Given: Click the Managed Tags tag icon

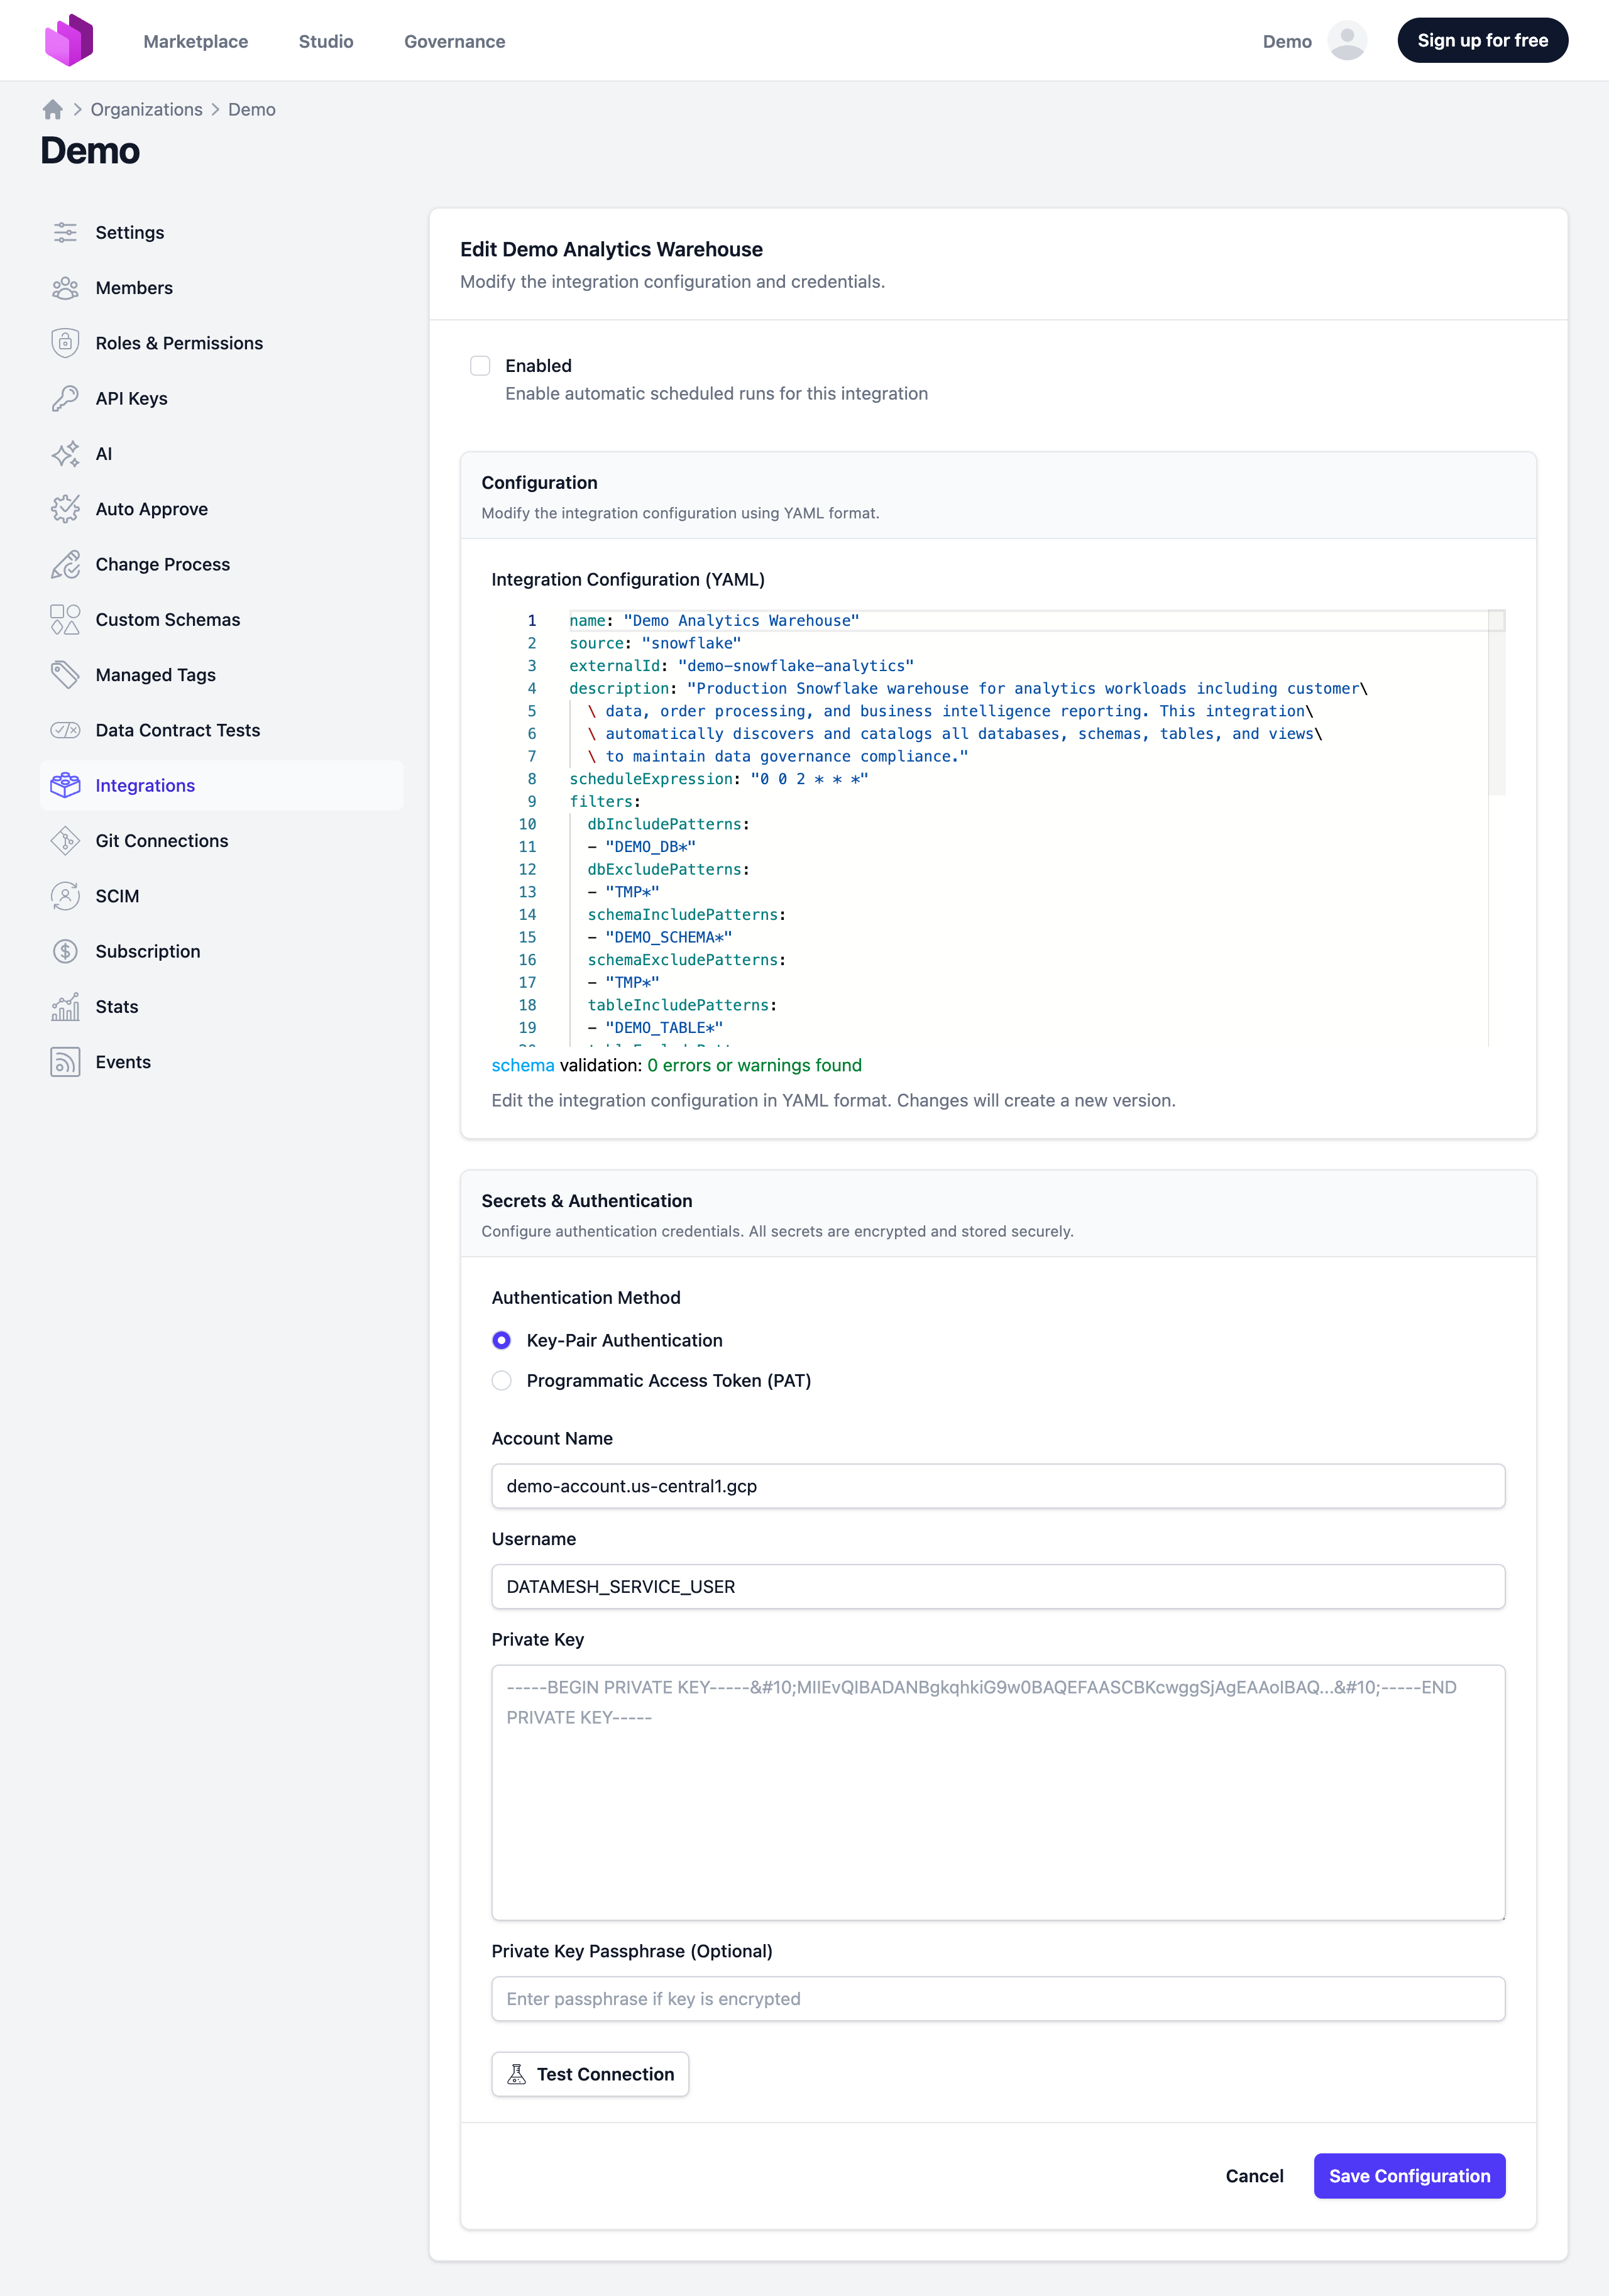Looking at the screenshot, I should click(65, 675).
